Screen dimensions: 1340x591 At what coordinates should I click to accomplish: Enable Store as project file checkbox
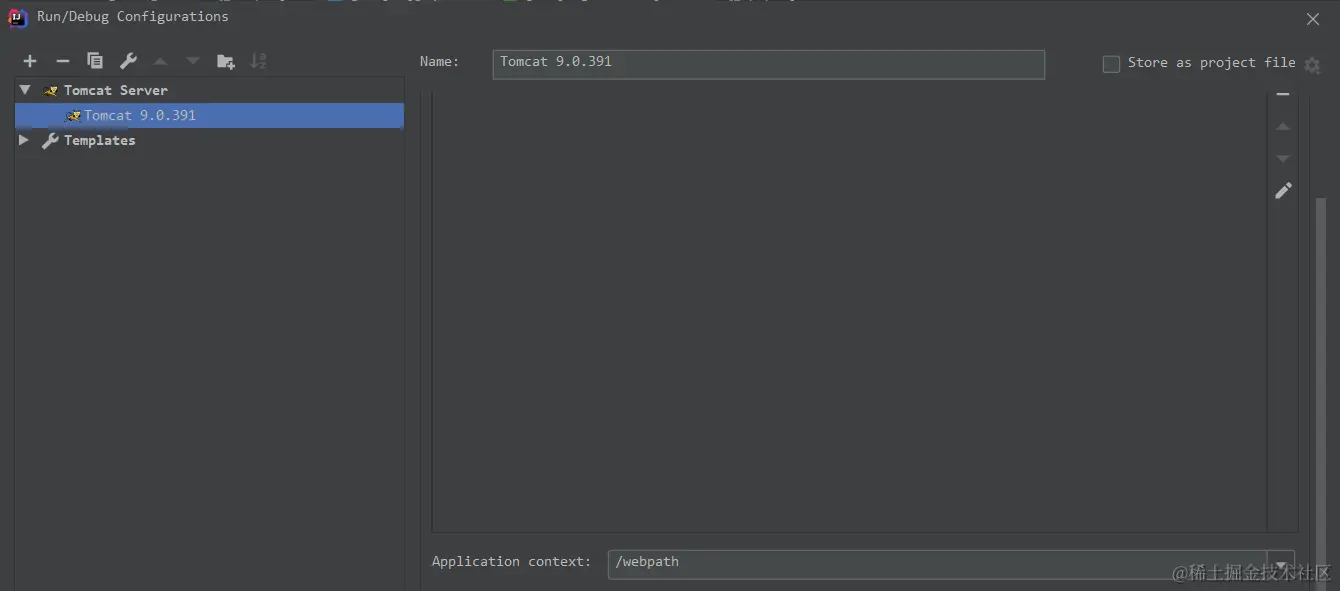[x=1111, y=64]
